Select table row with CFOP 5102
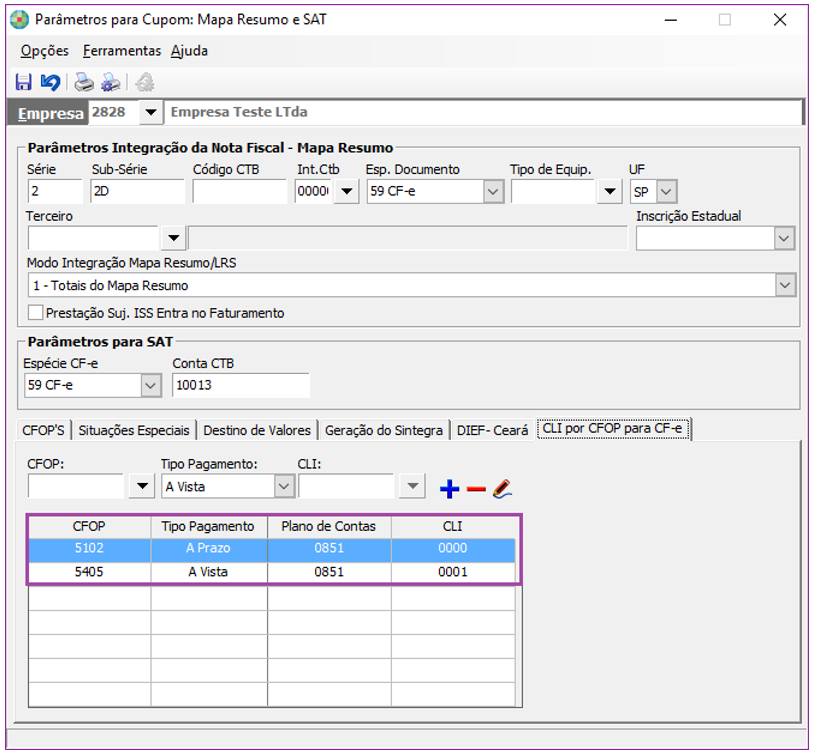 pos(272,548)
